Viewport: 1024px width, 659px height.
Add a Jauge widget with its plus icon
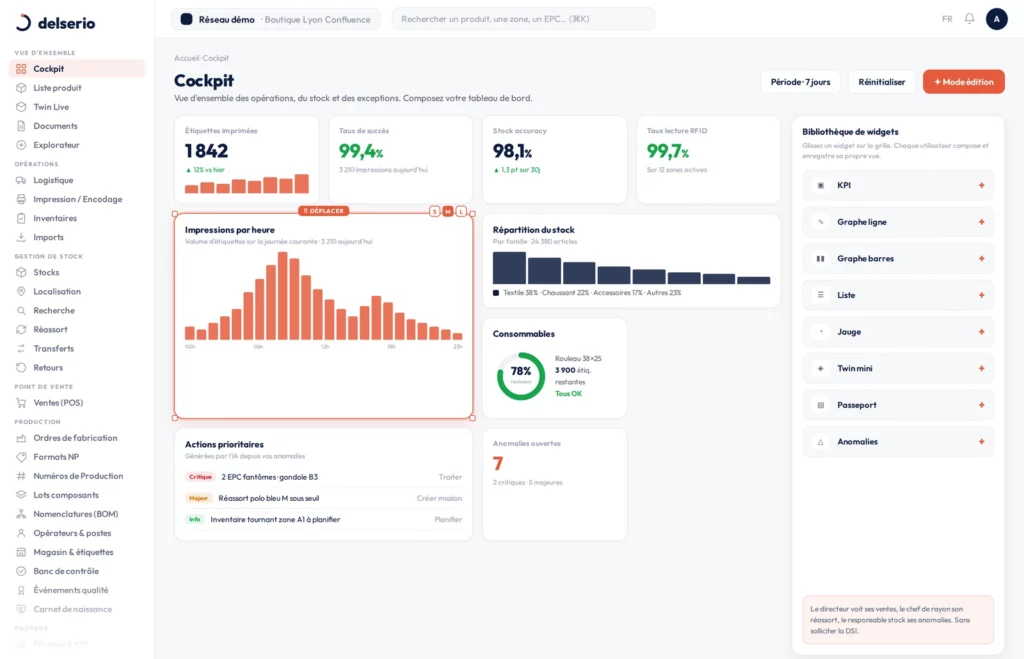[981, 332]
